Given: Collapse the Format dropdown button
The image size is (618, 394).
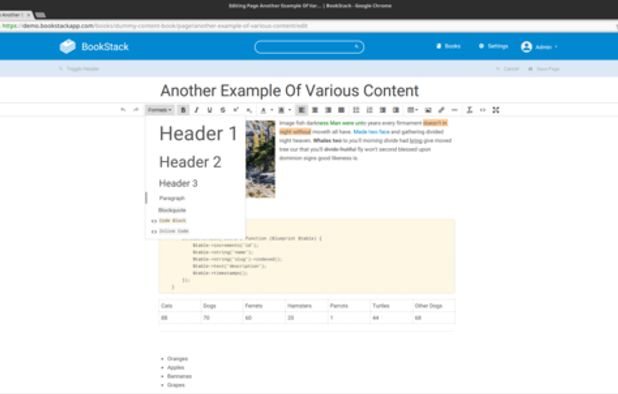Looking at the screenshot, I should tap(160, 110).
